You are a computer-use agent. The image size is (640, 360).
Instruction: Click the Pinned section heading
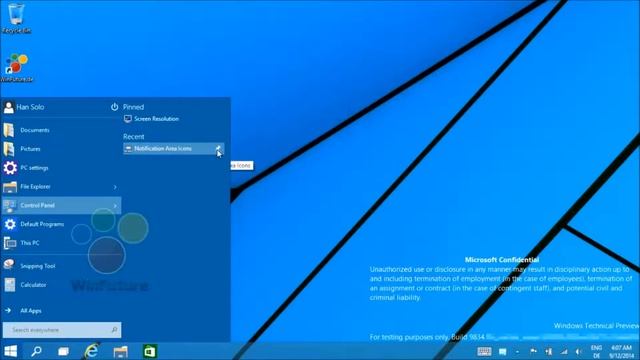[133, 107]
